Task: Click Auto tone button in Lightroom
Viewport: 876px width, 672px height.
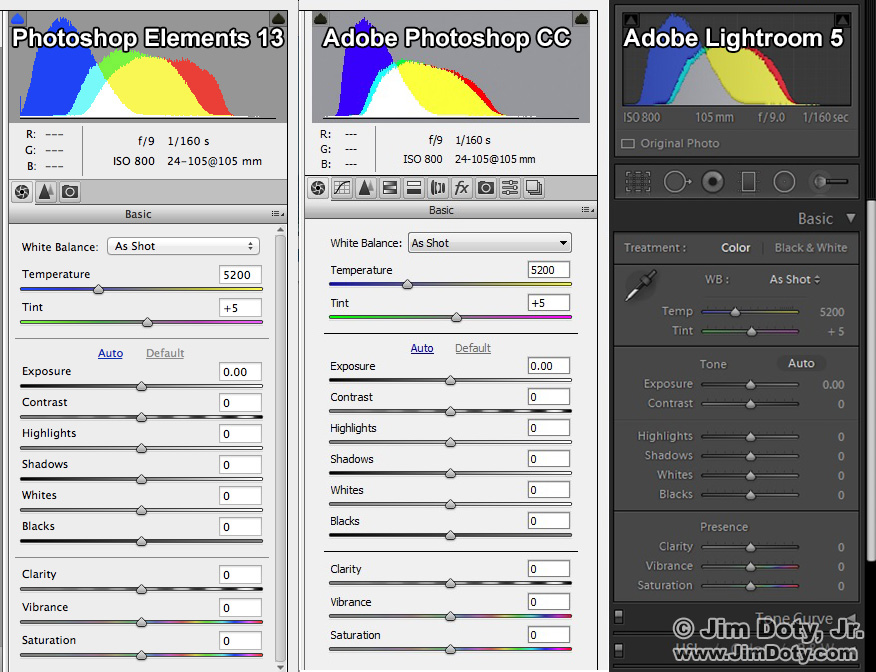Action: tap(801, 363)
